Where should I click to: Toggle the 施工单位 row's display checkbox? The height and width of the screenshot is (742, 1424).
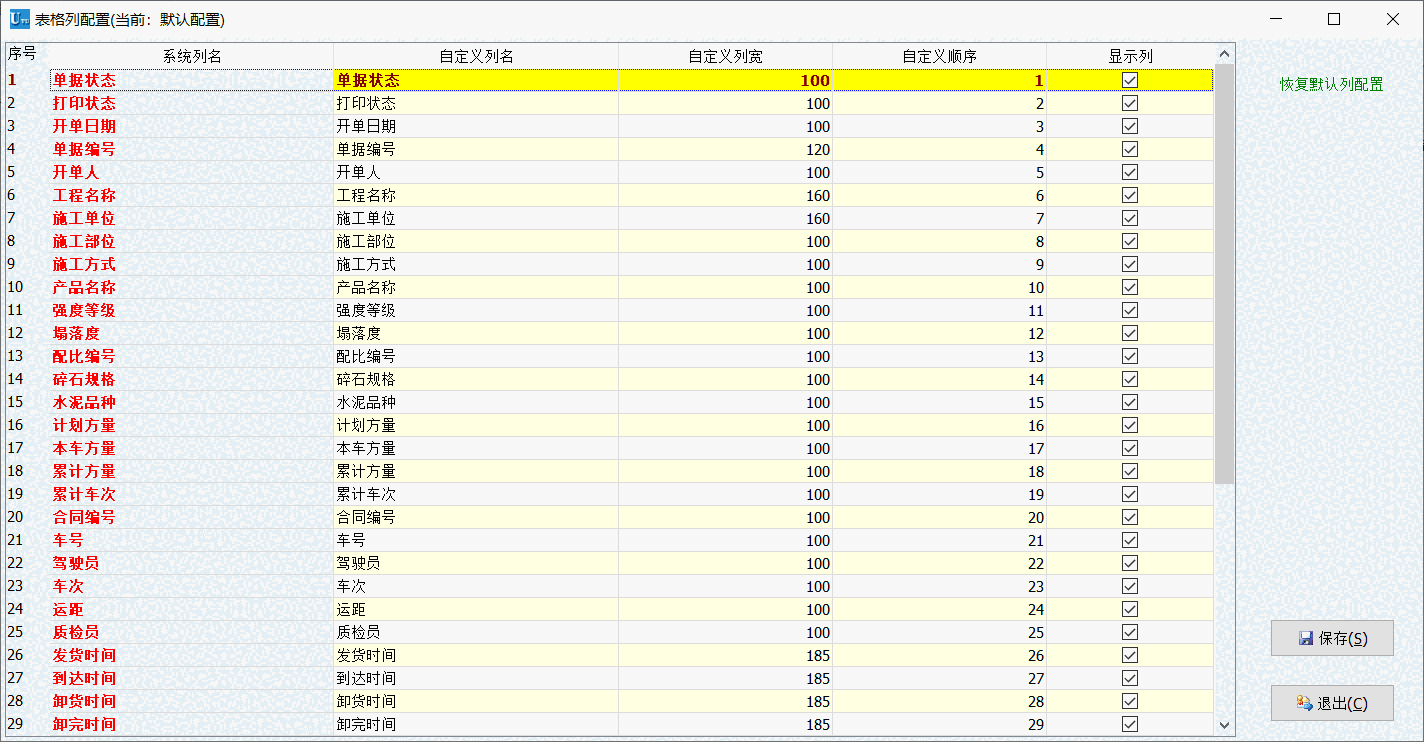[x=1130, y=218]
